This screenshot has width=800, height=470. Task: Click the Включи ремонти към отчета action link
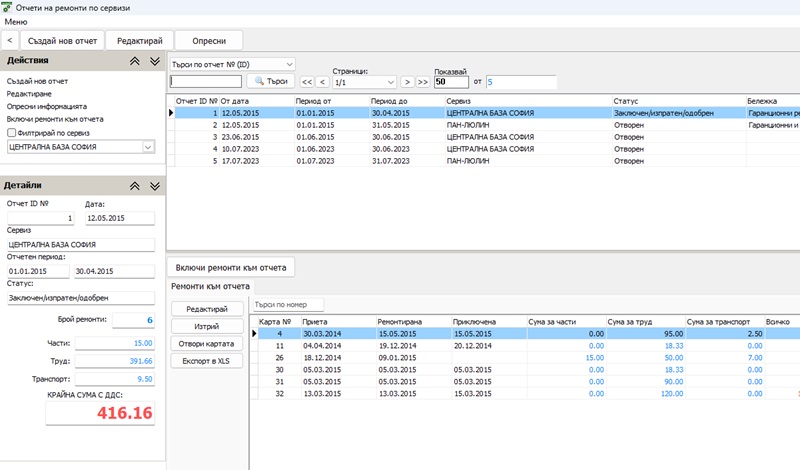point(55,119)
